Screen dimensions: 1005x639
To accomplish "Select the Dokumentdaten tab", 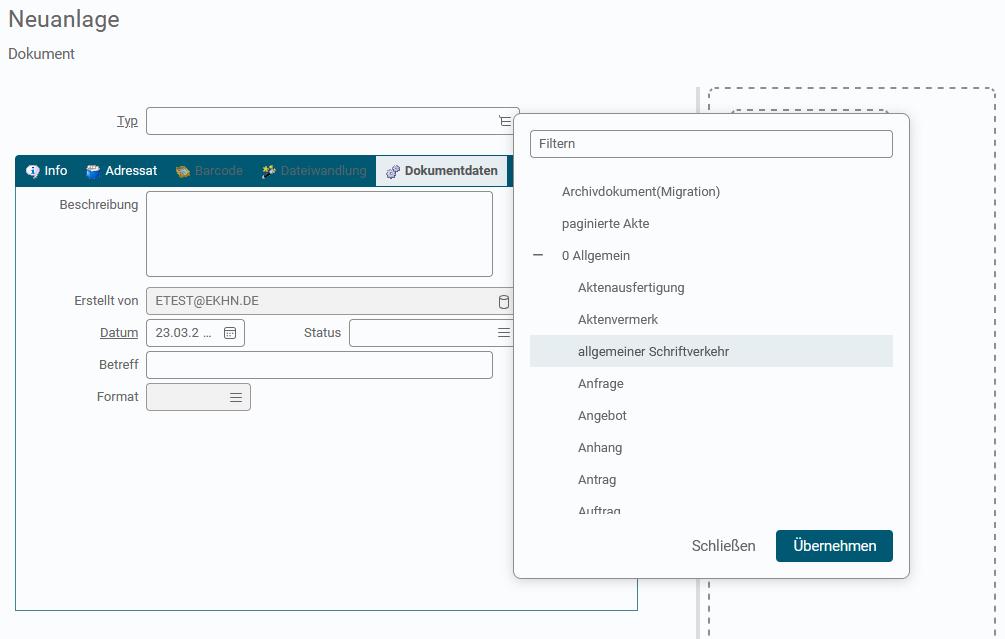I will (442, 171).
